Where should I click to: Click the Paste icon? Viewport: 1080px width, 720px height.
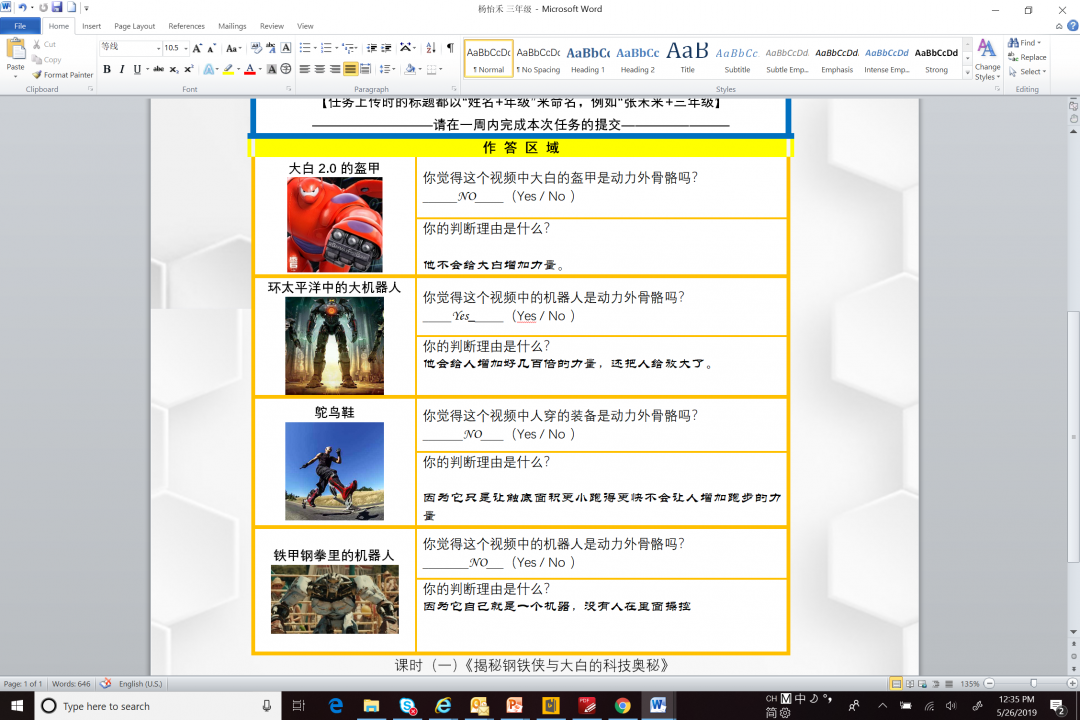(x=15, y=50)
